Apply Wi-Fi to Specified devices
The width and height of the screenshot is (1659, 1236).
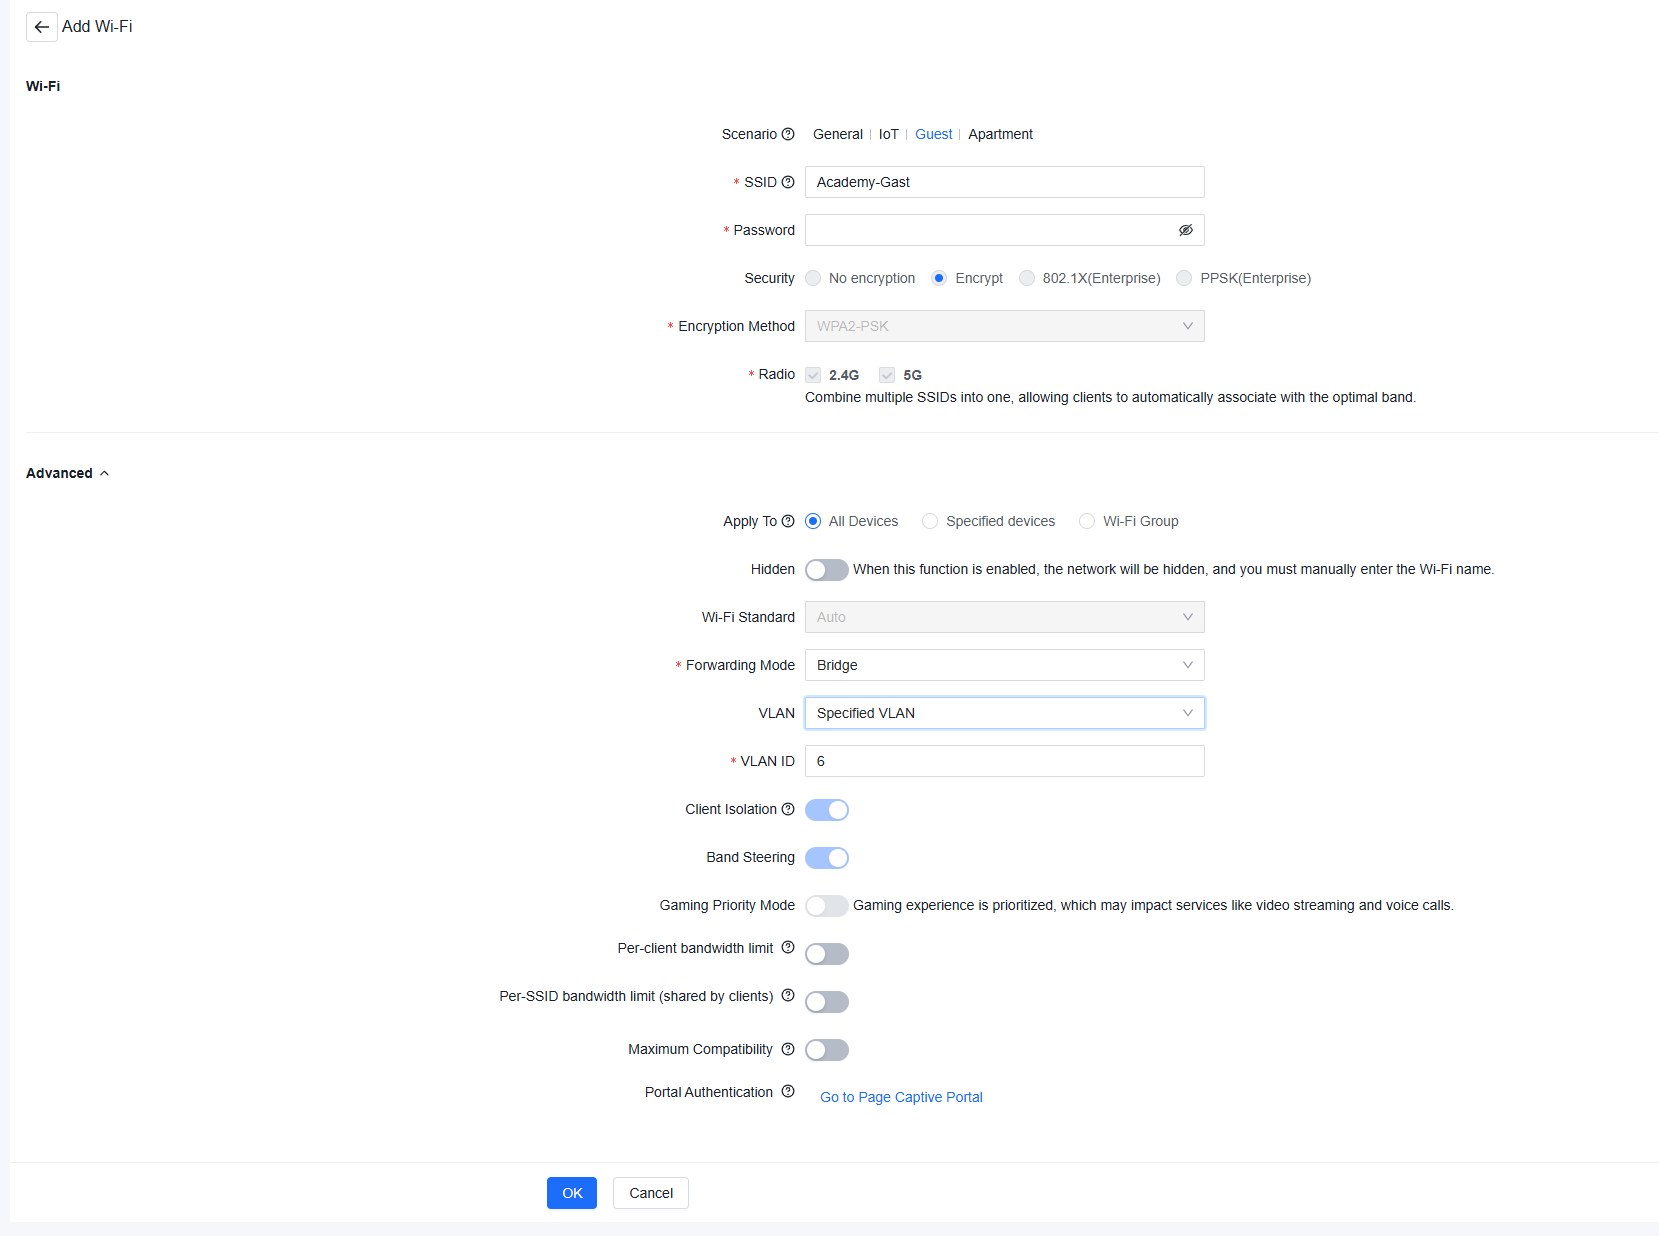point(930,521)
